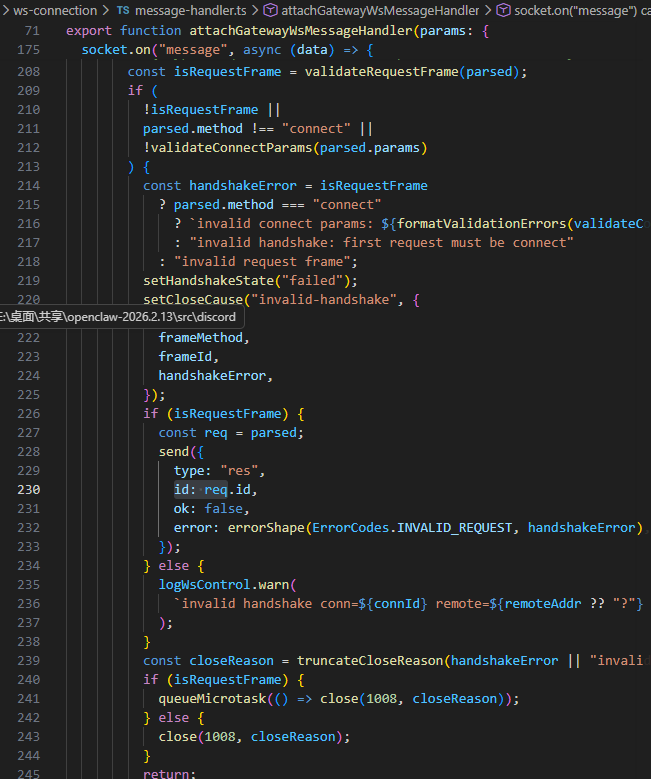Open the message-handler.ts breadcrumb
The height and width of the screenshot is (779, 651).
point(191,10)
